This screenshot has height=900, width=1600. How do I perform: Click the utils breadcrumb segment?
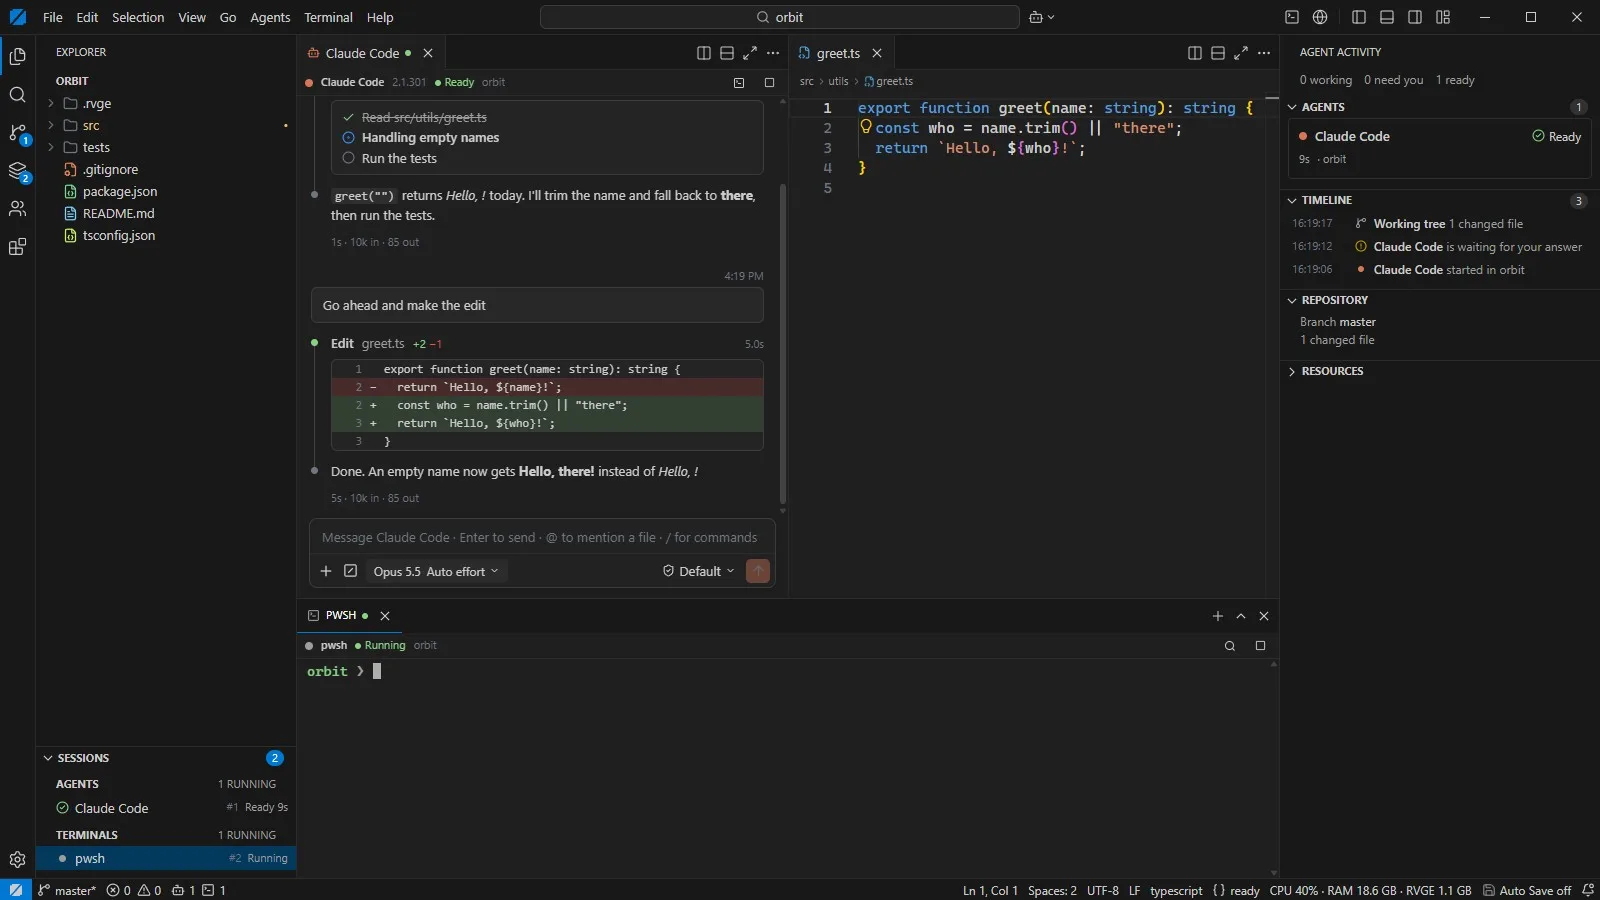838,81
